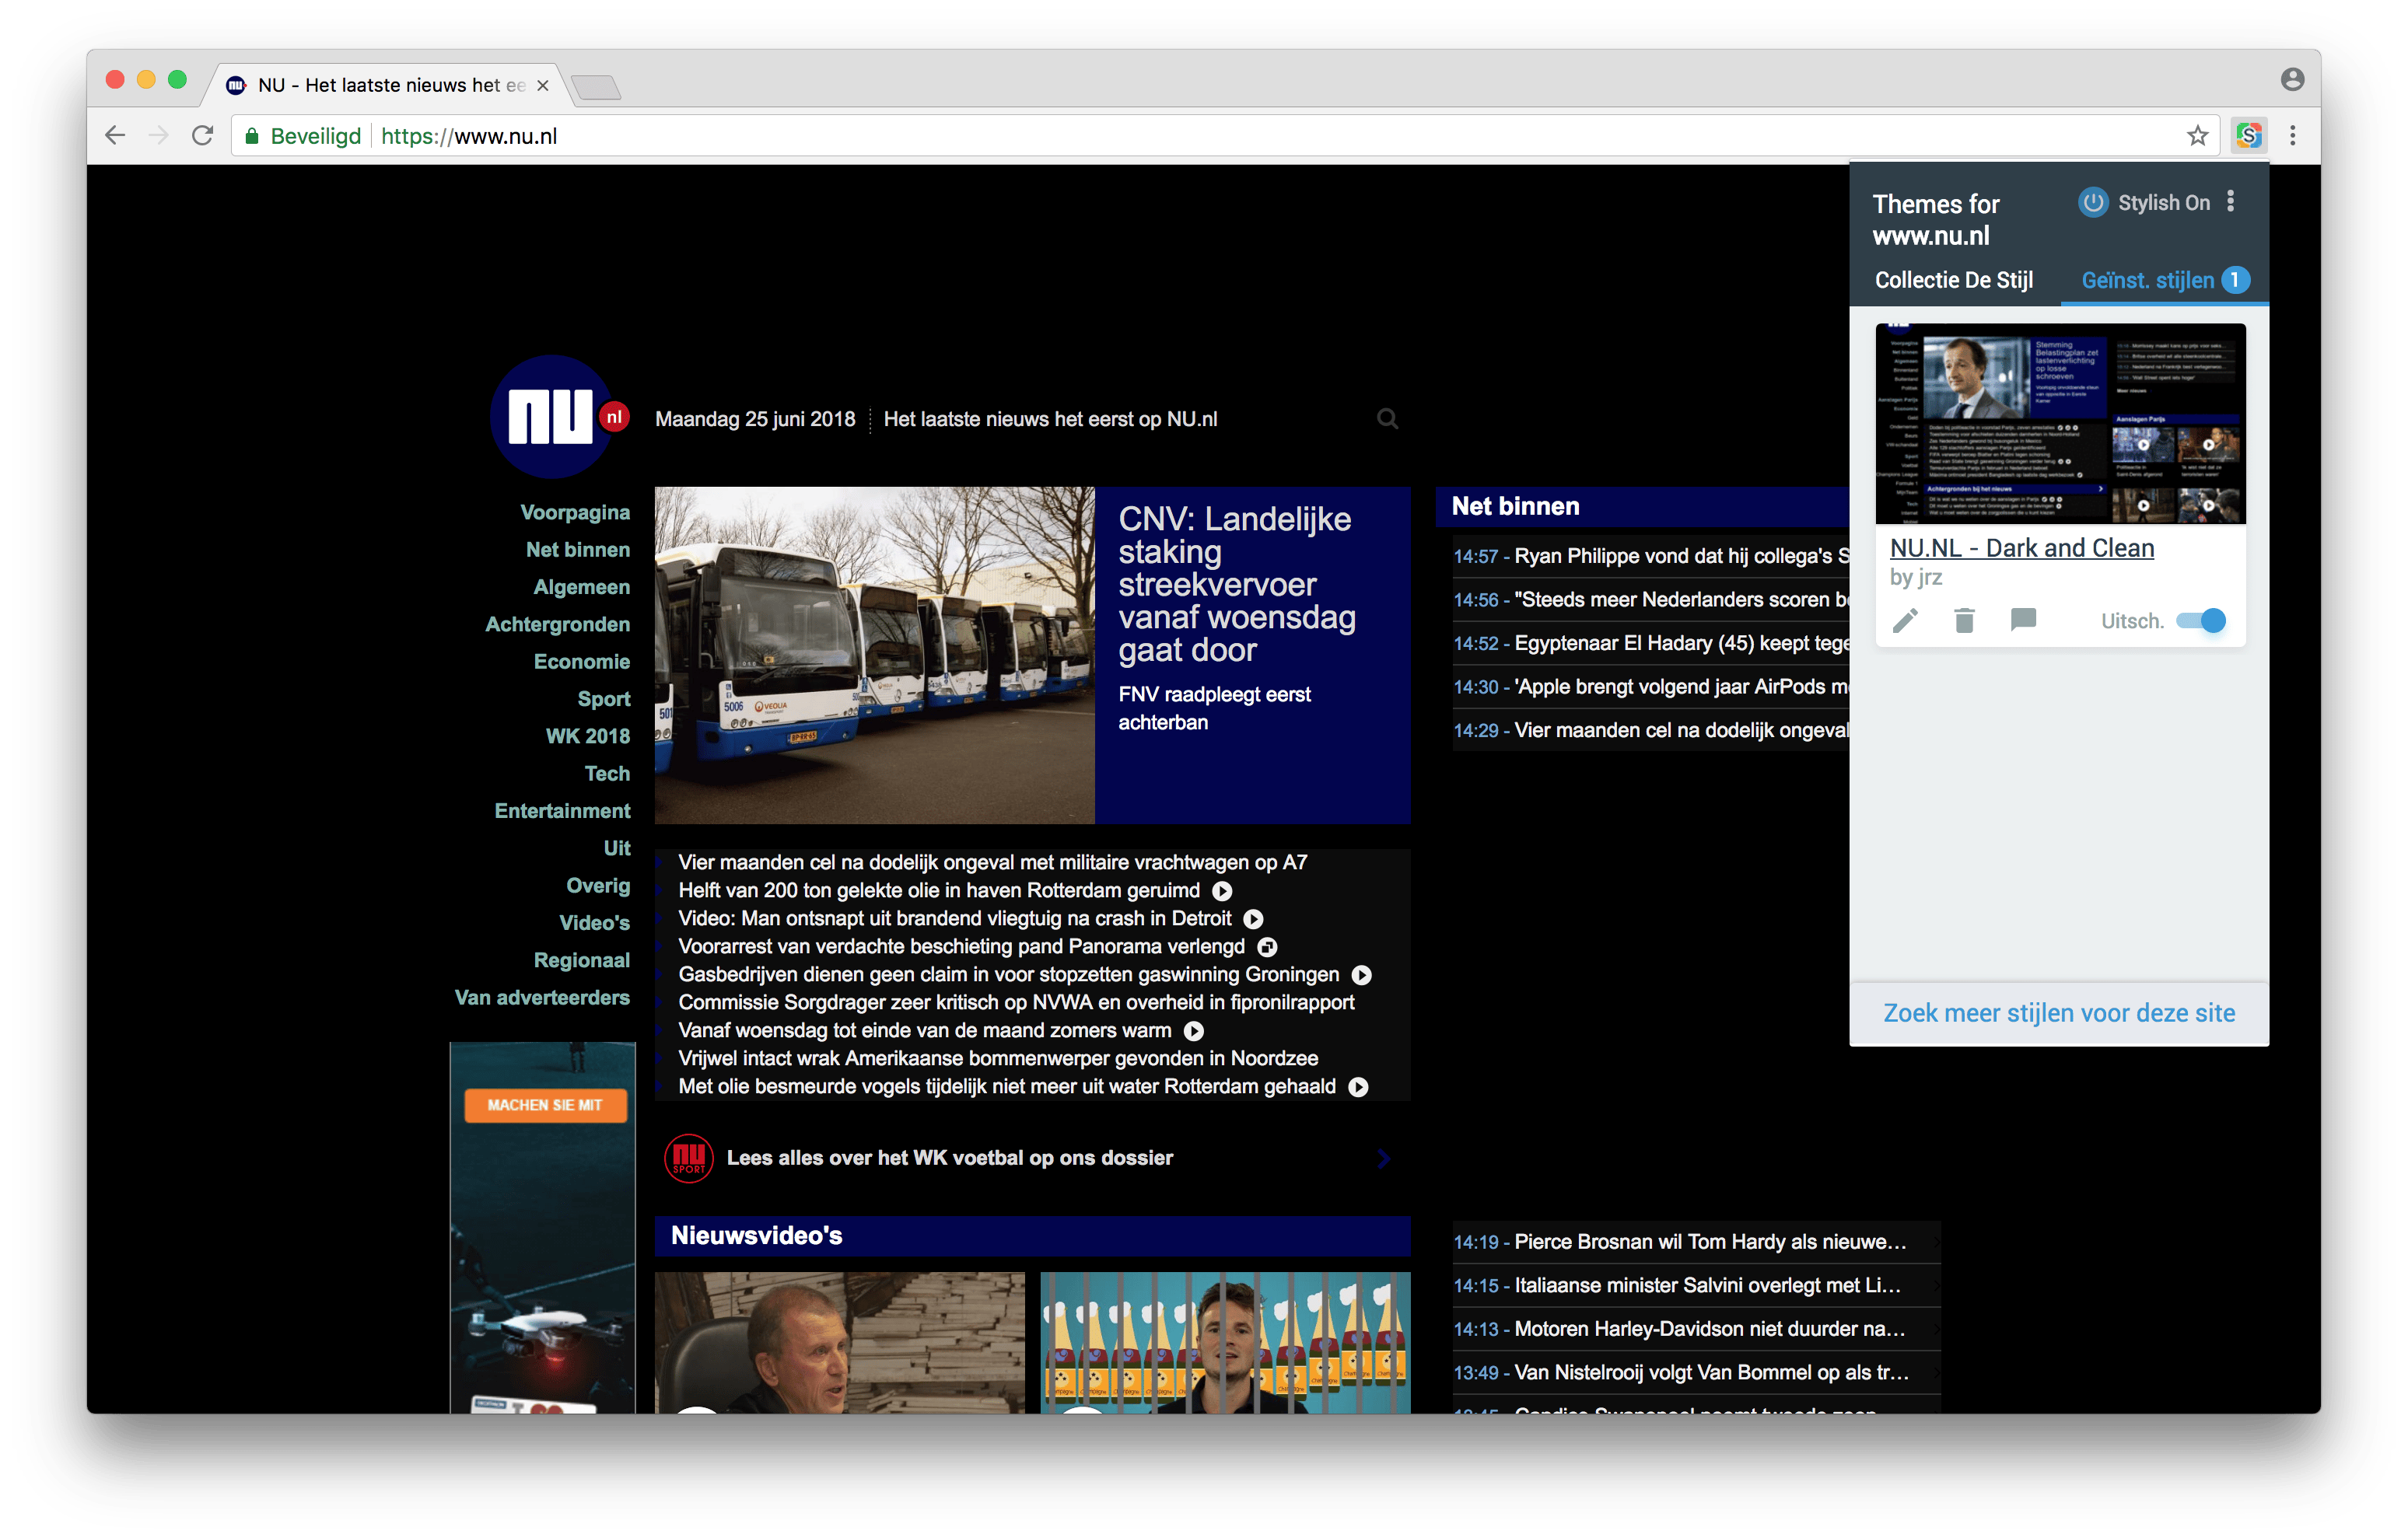This screenshot has height=1538, width=2408.
Task: Reload the page
Action: click(x=203, y=136)
